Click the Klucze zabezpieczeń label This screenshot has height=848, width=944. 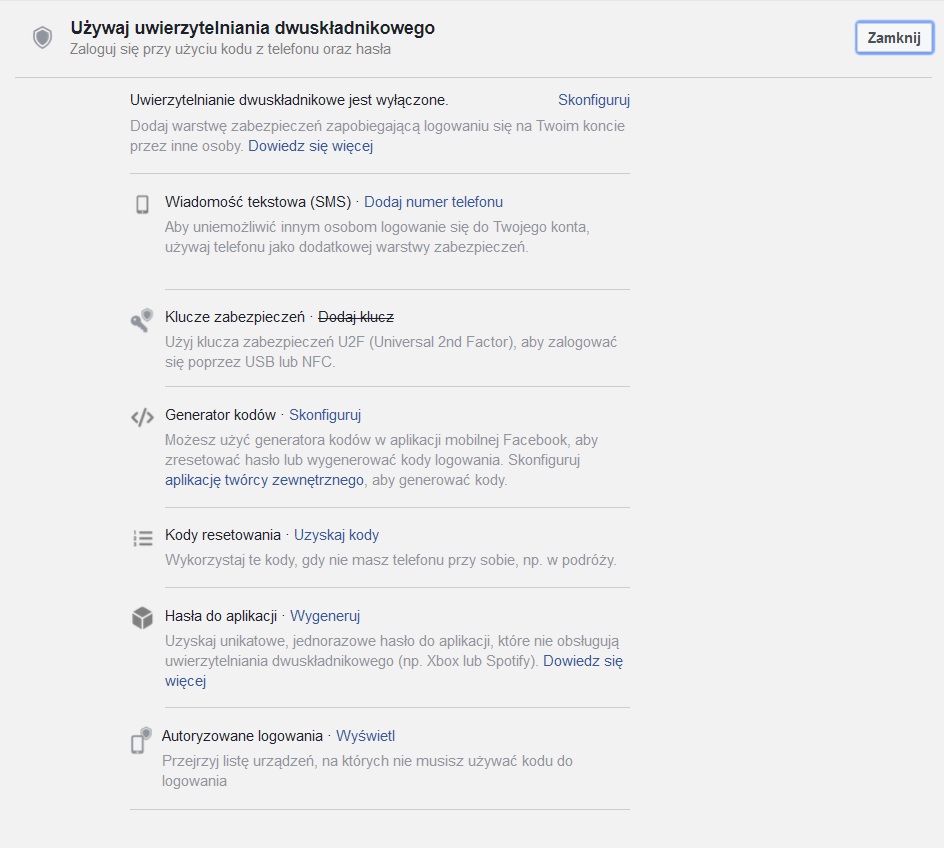[x=235, y=317]
